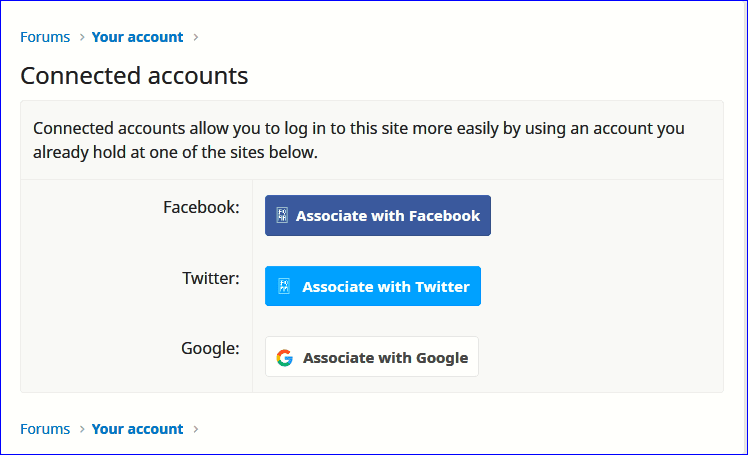
Task: Click the chevron after the top Your account breadcrumb
Action: tap(196, 38)
